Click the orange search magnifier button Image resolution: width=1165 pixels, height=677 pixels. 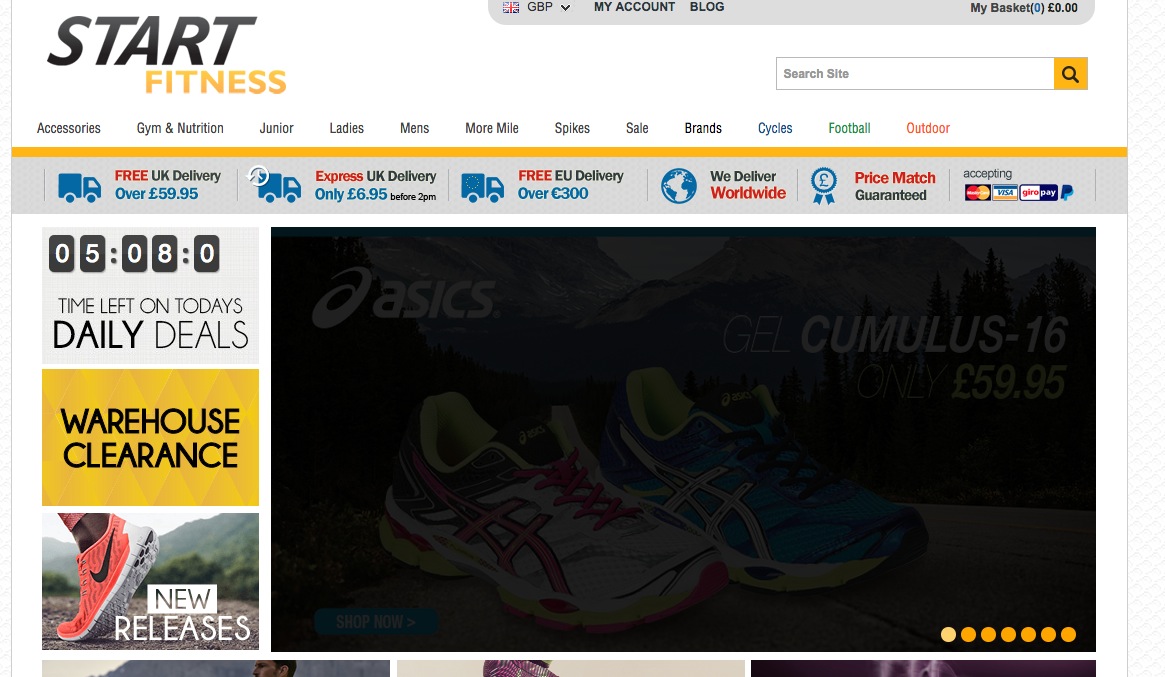click(1070, 74)
